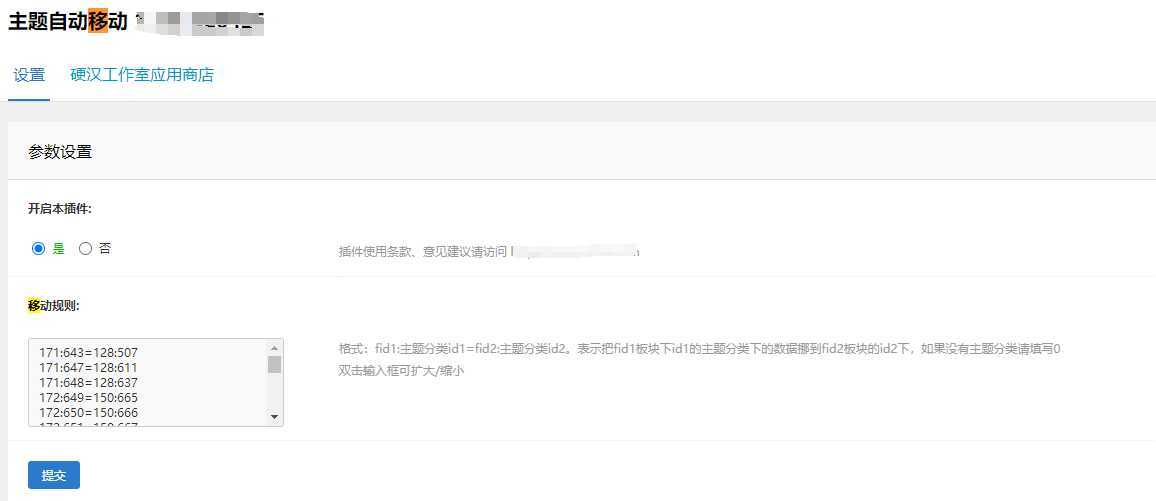1156x501 pixels.
Task: Place cursor on line 171:647=128:611
Action: point(88,368)
